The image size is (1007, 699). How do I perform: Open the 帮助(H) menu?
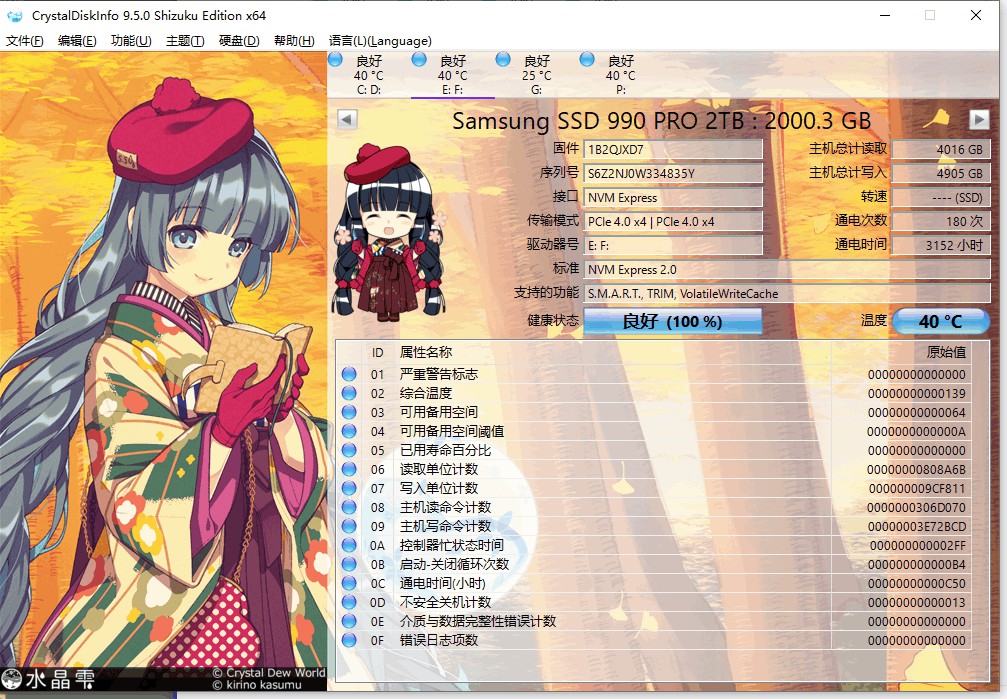[294, 40]
